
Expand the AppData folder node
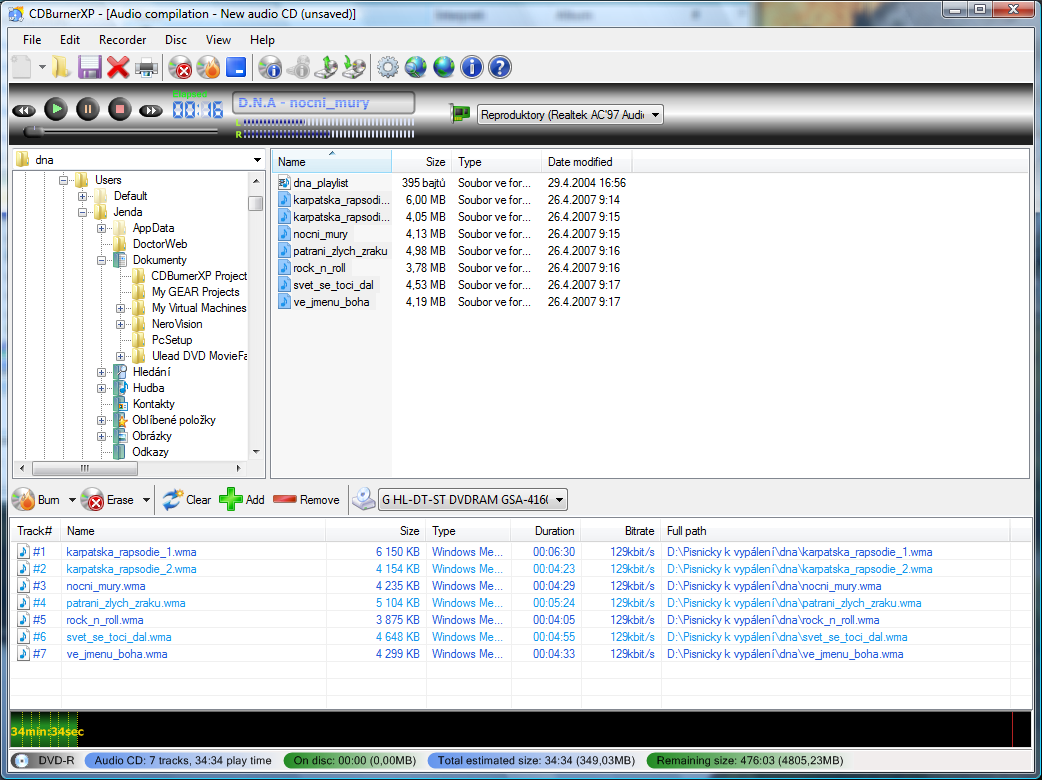(x=102, y=229)
